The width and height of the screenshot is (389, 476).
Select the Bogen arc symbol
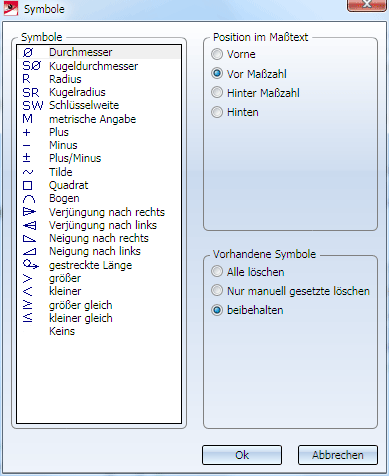[x=99, y=198]
